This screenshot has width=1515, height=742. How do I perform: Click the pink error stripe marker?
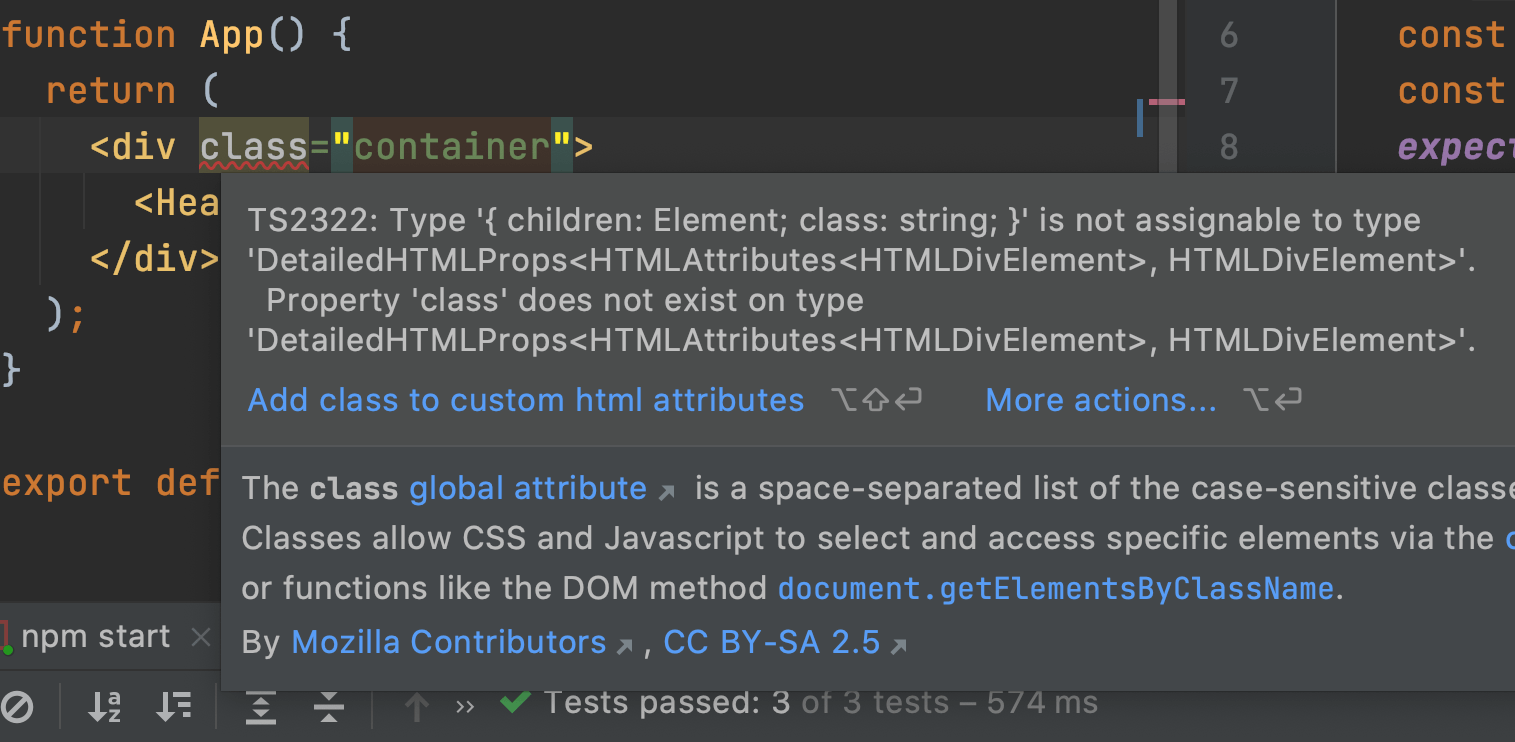click(x=1166, y=102)
